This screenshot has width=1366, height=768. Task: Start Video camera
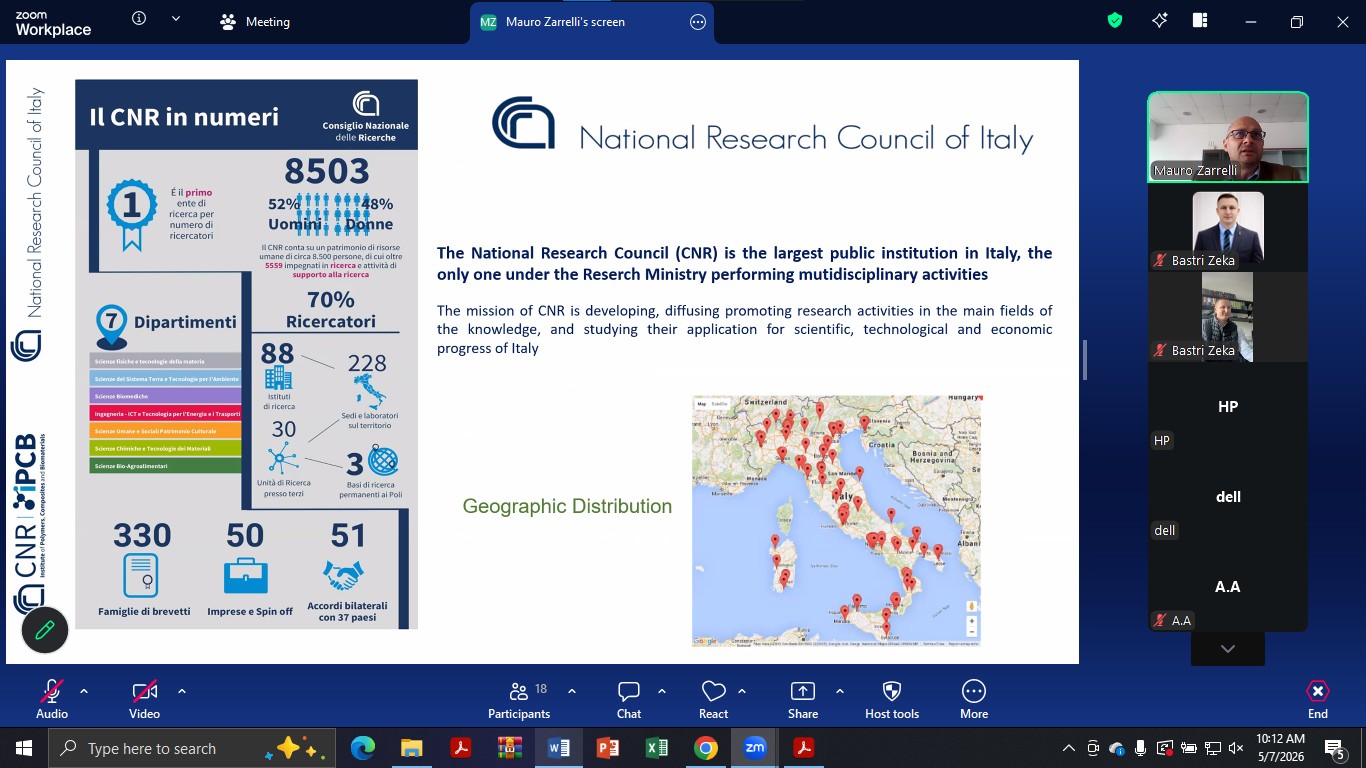[x=145, y=699]
